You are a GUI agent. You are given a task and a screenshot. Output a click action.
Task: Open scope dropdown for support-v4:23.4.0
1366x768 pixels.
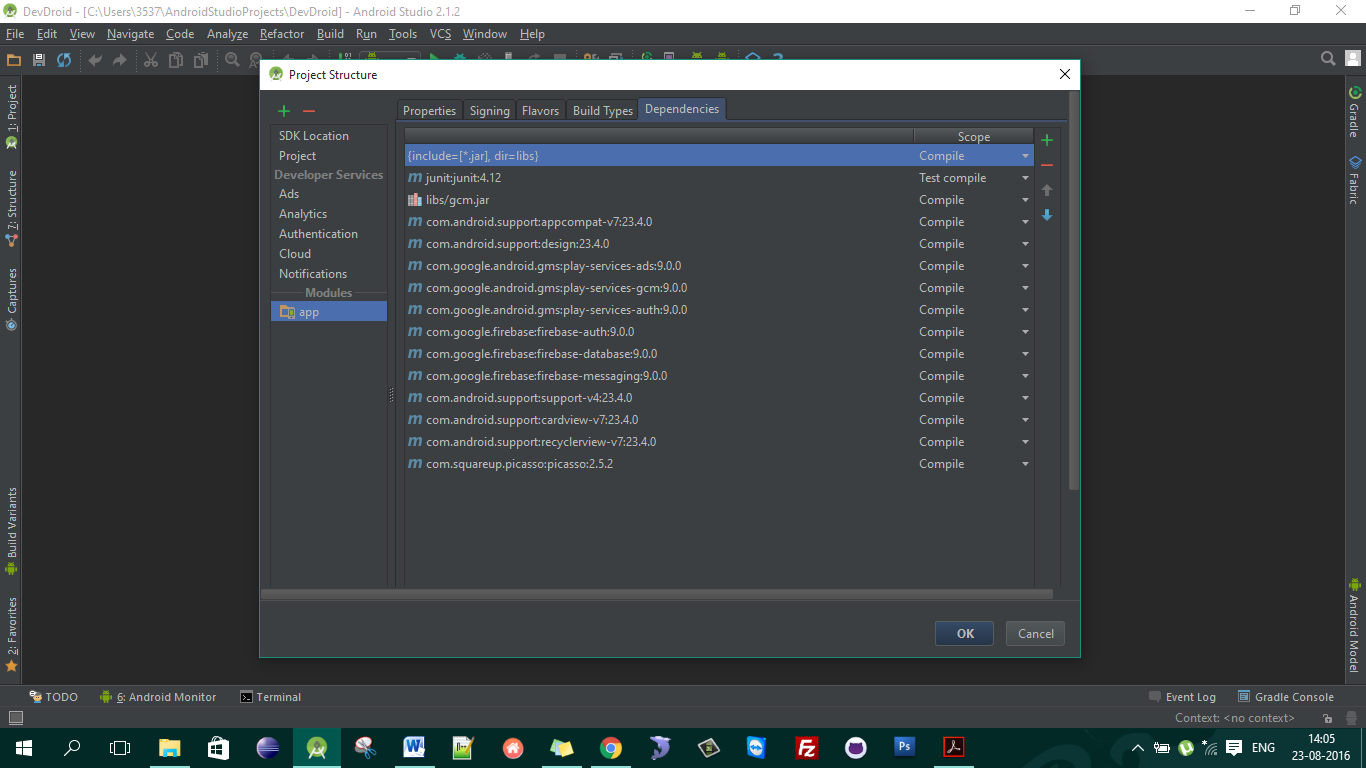[1025, 398]
